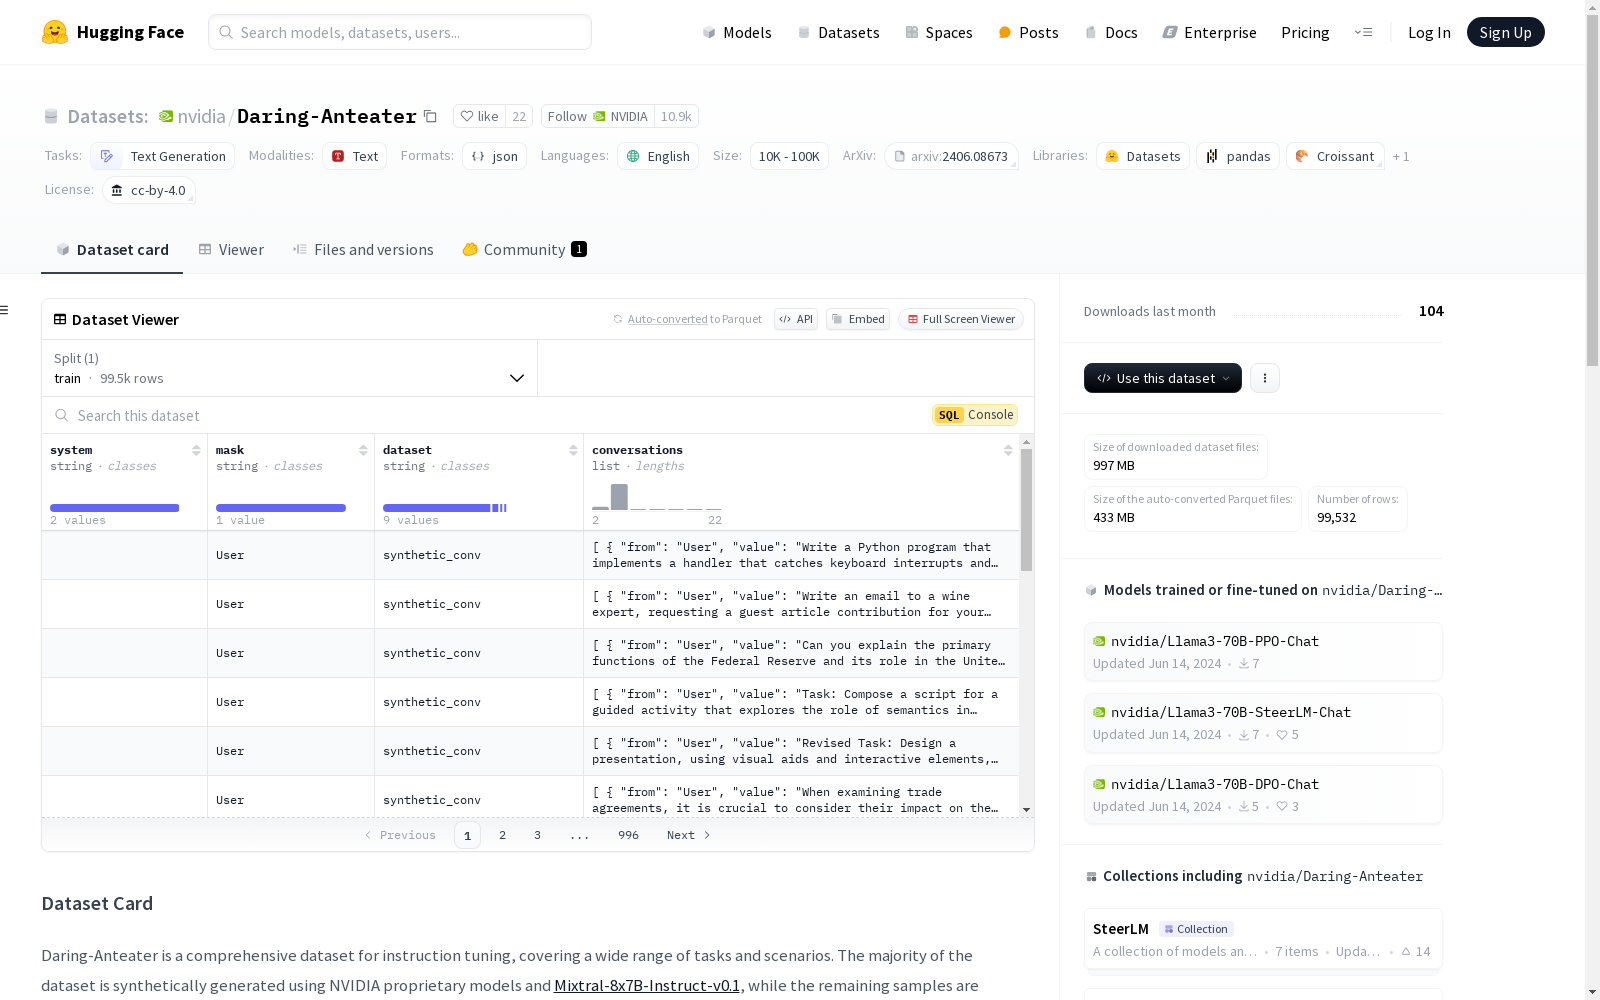
Task: Open Enterprise in the top navigation
Action: click(x=1209, y=32)
